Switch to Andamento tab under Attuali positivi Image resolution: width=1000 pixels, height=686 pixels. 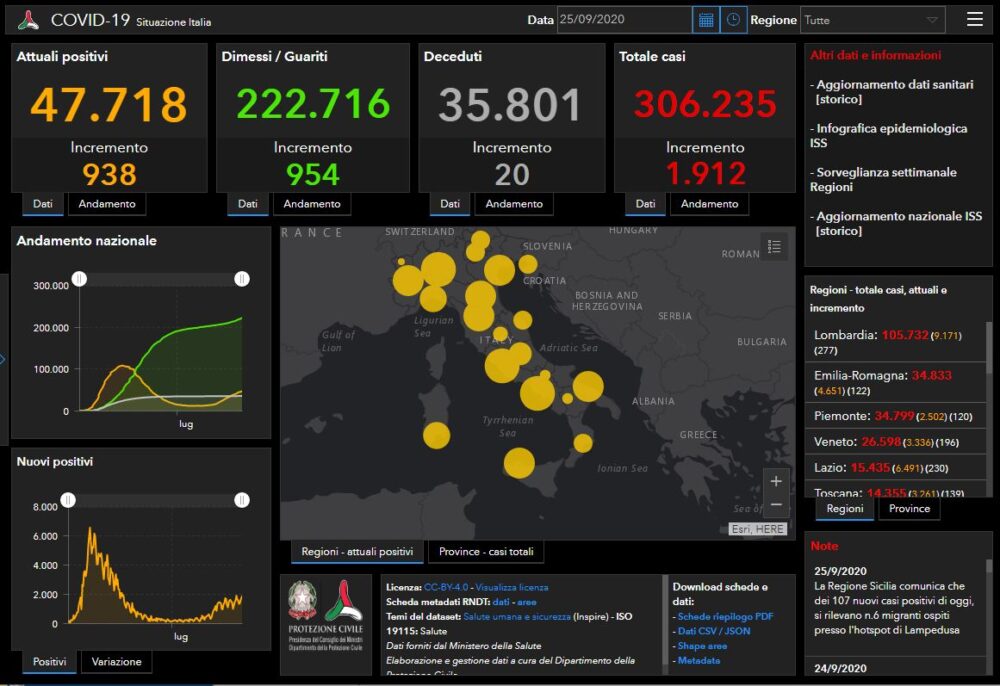coord(107,204)
